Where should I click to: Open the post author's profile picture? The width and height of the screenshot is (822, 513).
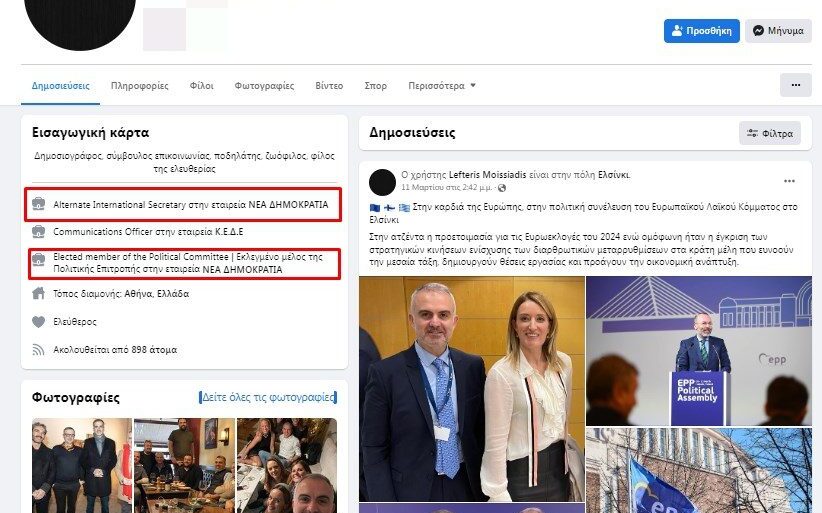point(382,182)
